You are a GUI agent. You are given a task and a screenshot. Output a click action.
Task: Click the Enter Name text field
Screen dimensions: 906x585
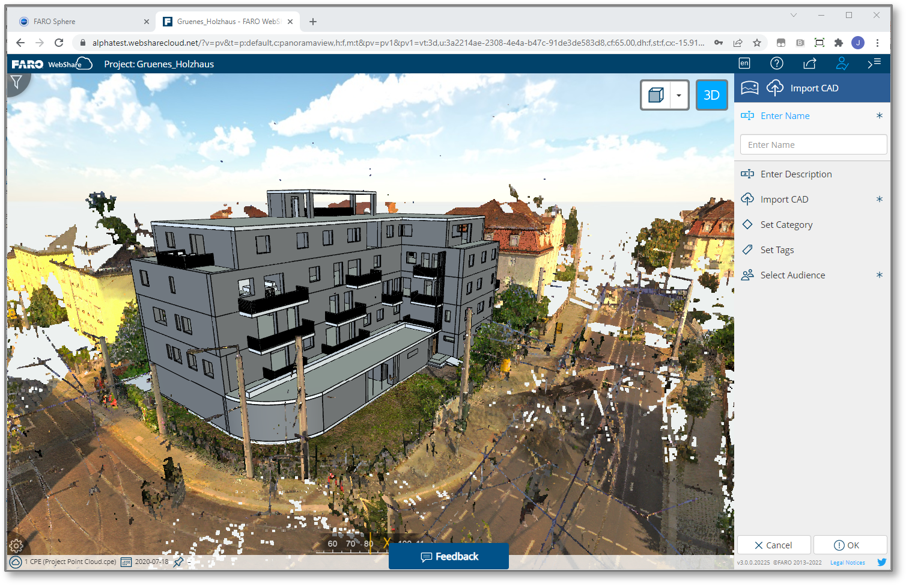(813, 145)
